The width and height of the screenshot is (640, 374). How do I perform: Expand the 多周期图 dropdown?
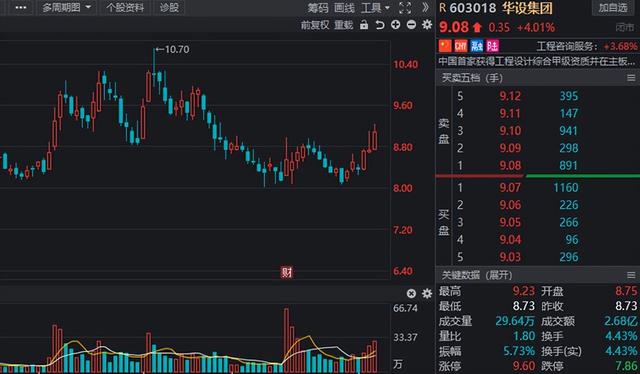coord(67,7)
